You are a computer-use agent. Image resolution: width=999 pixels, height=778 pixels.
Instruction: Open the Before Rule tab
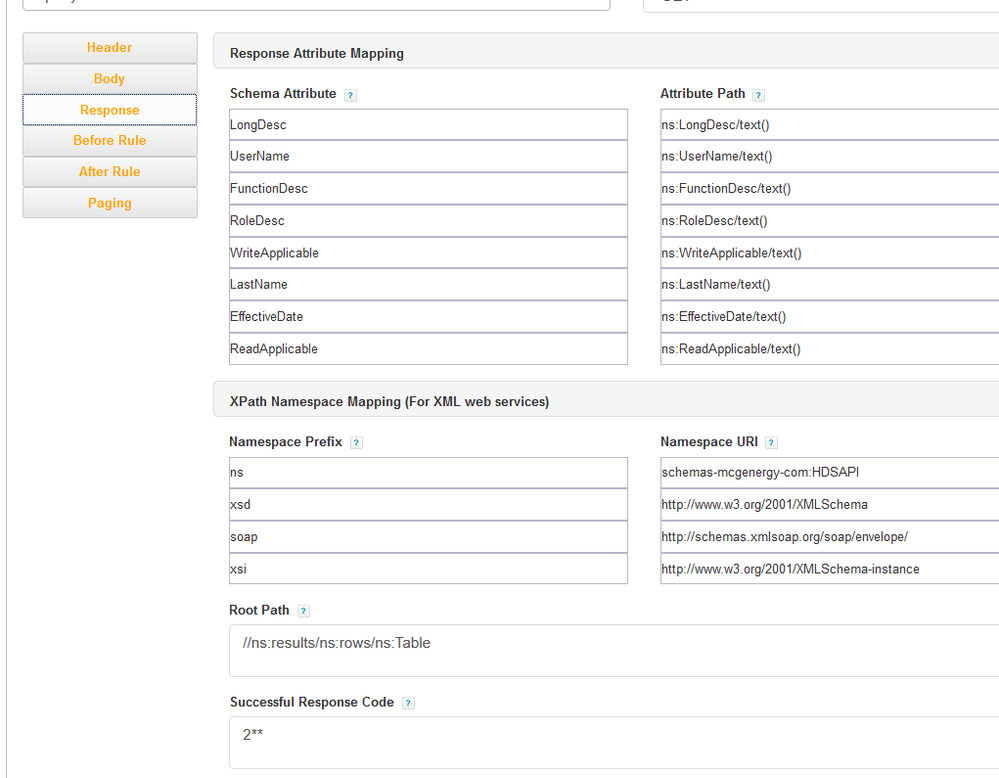pos(110,141)
